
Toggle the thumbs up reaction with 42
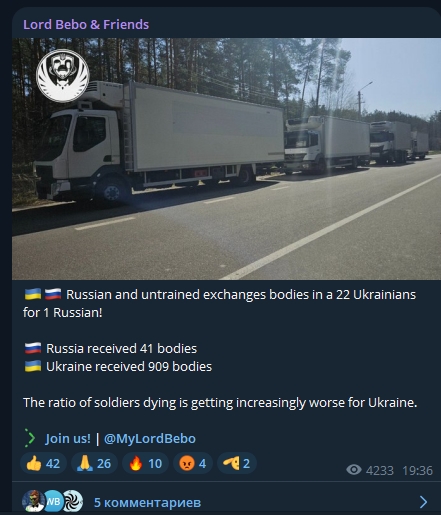pyautogui.click(x=44, y=463)
